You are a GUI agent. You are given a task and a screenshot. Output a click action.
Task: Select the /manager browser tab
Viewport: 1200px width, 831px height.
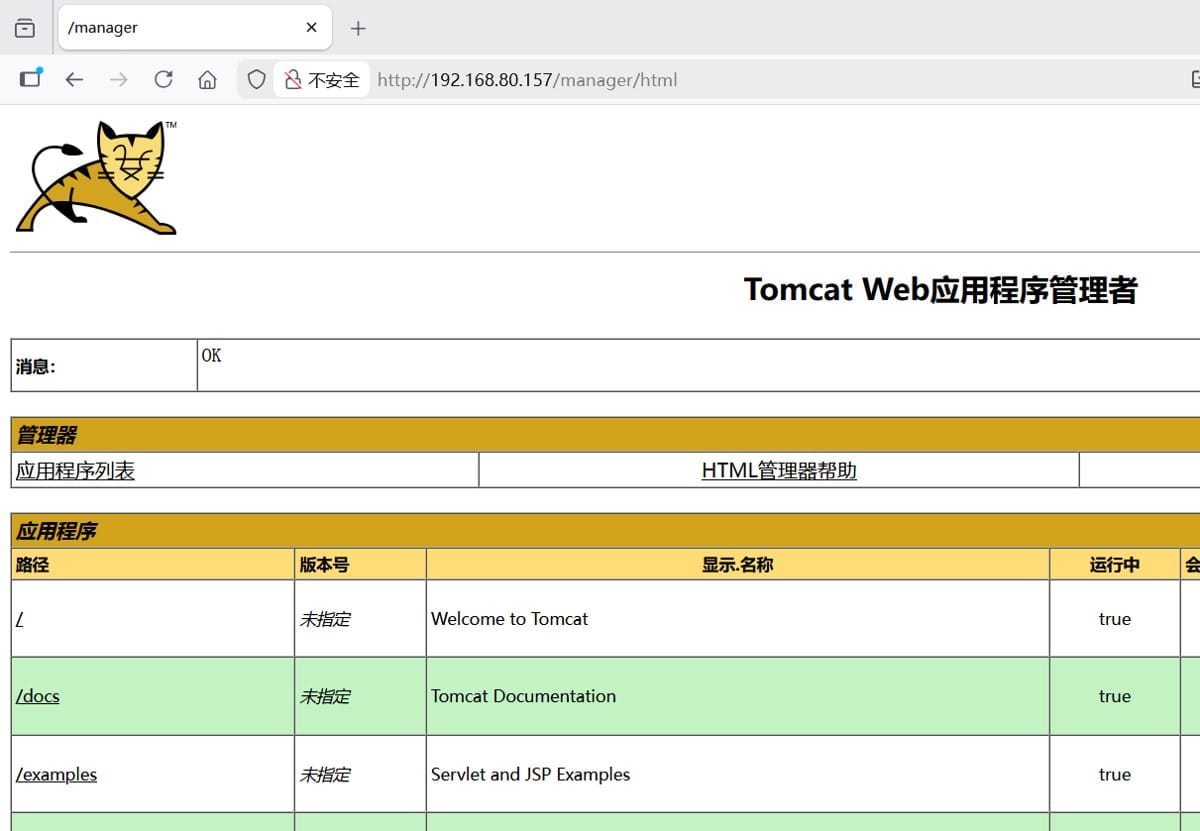(x=194, y=28)
